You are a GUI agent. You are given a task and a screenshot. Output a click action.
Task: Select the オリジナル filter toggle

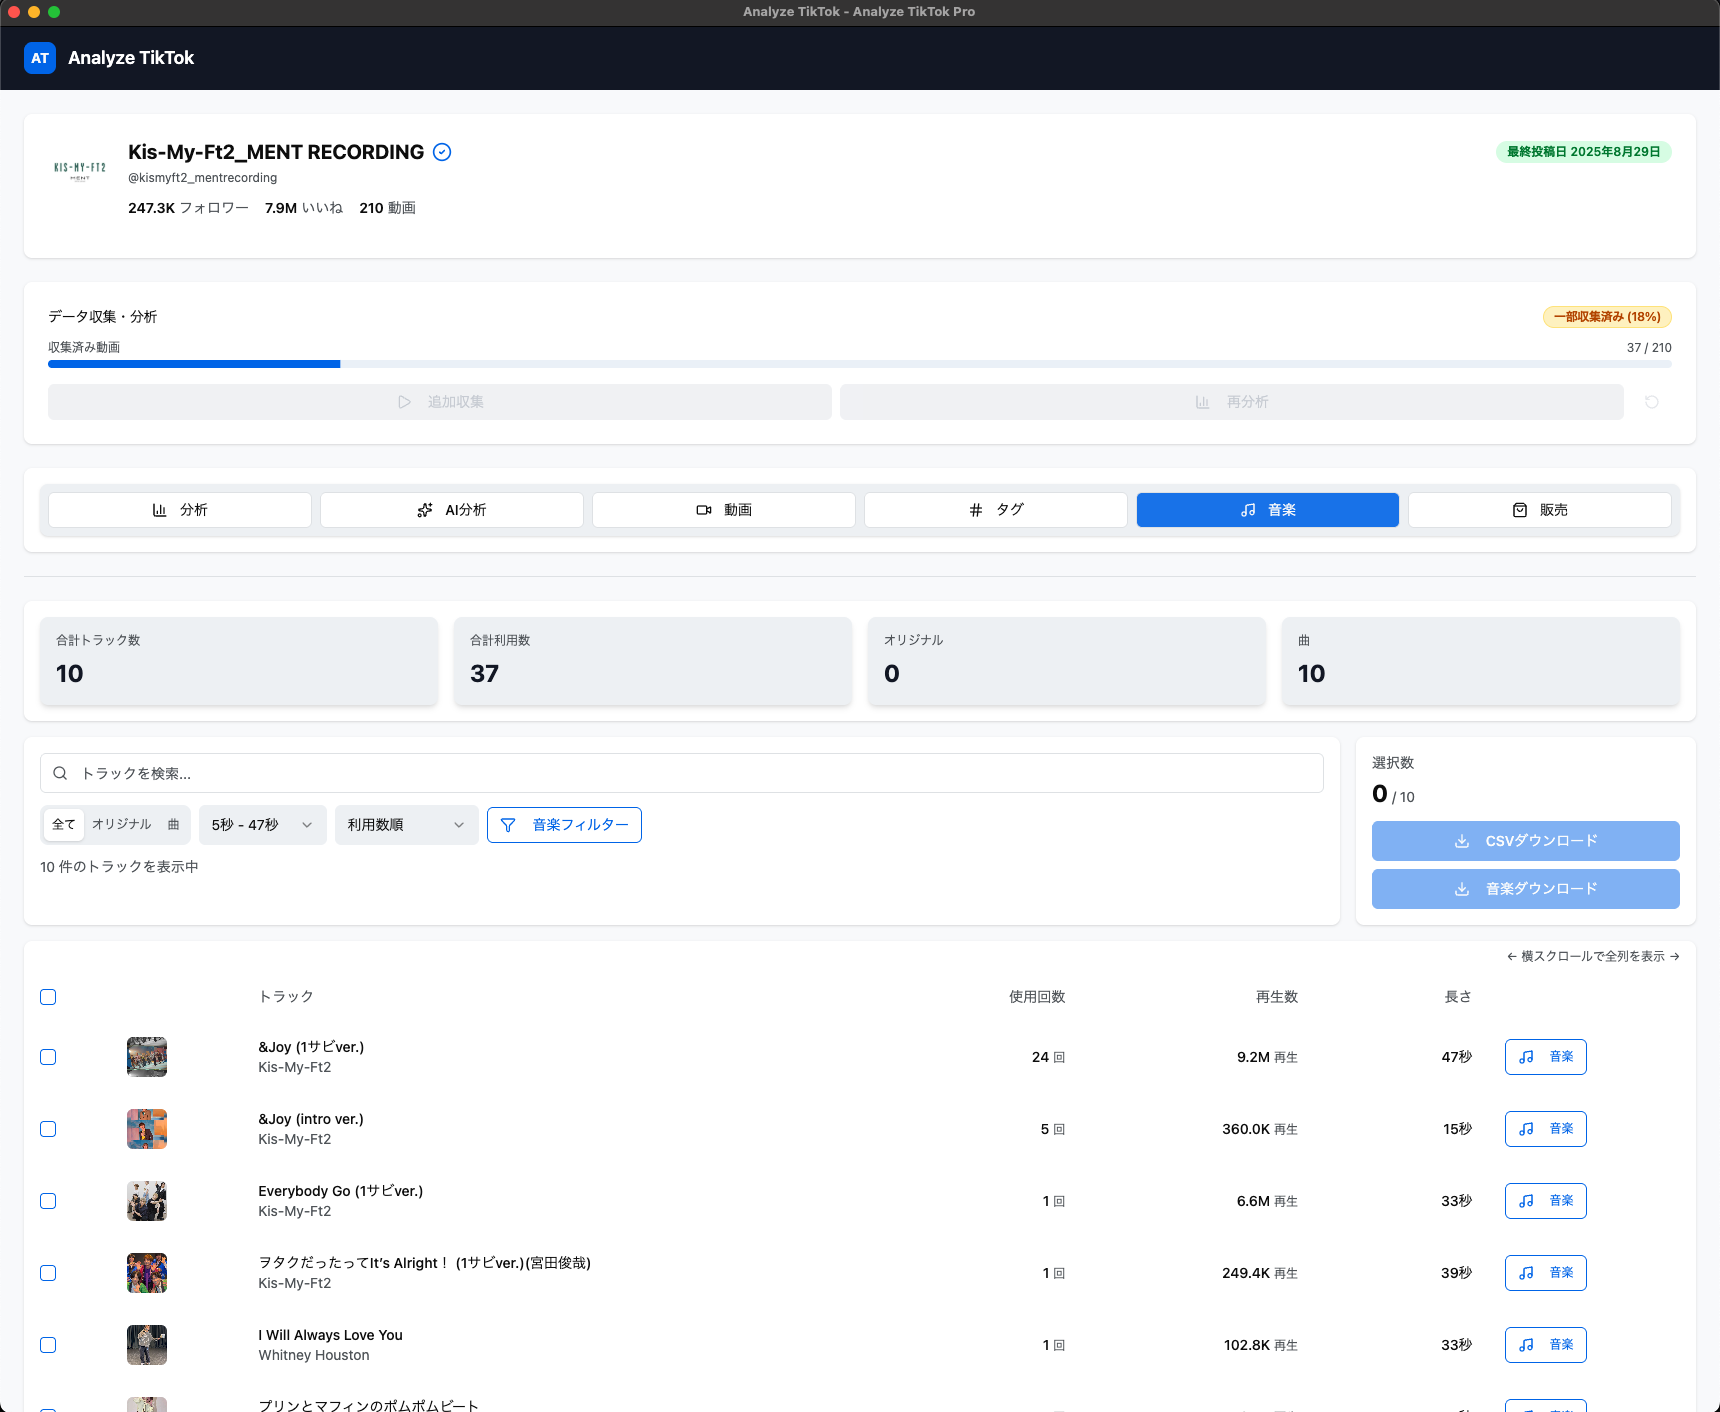tap(120, 824)
